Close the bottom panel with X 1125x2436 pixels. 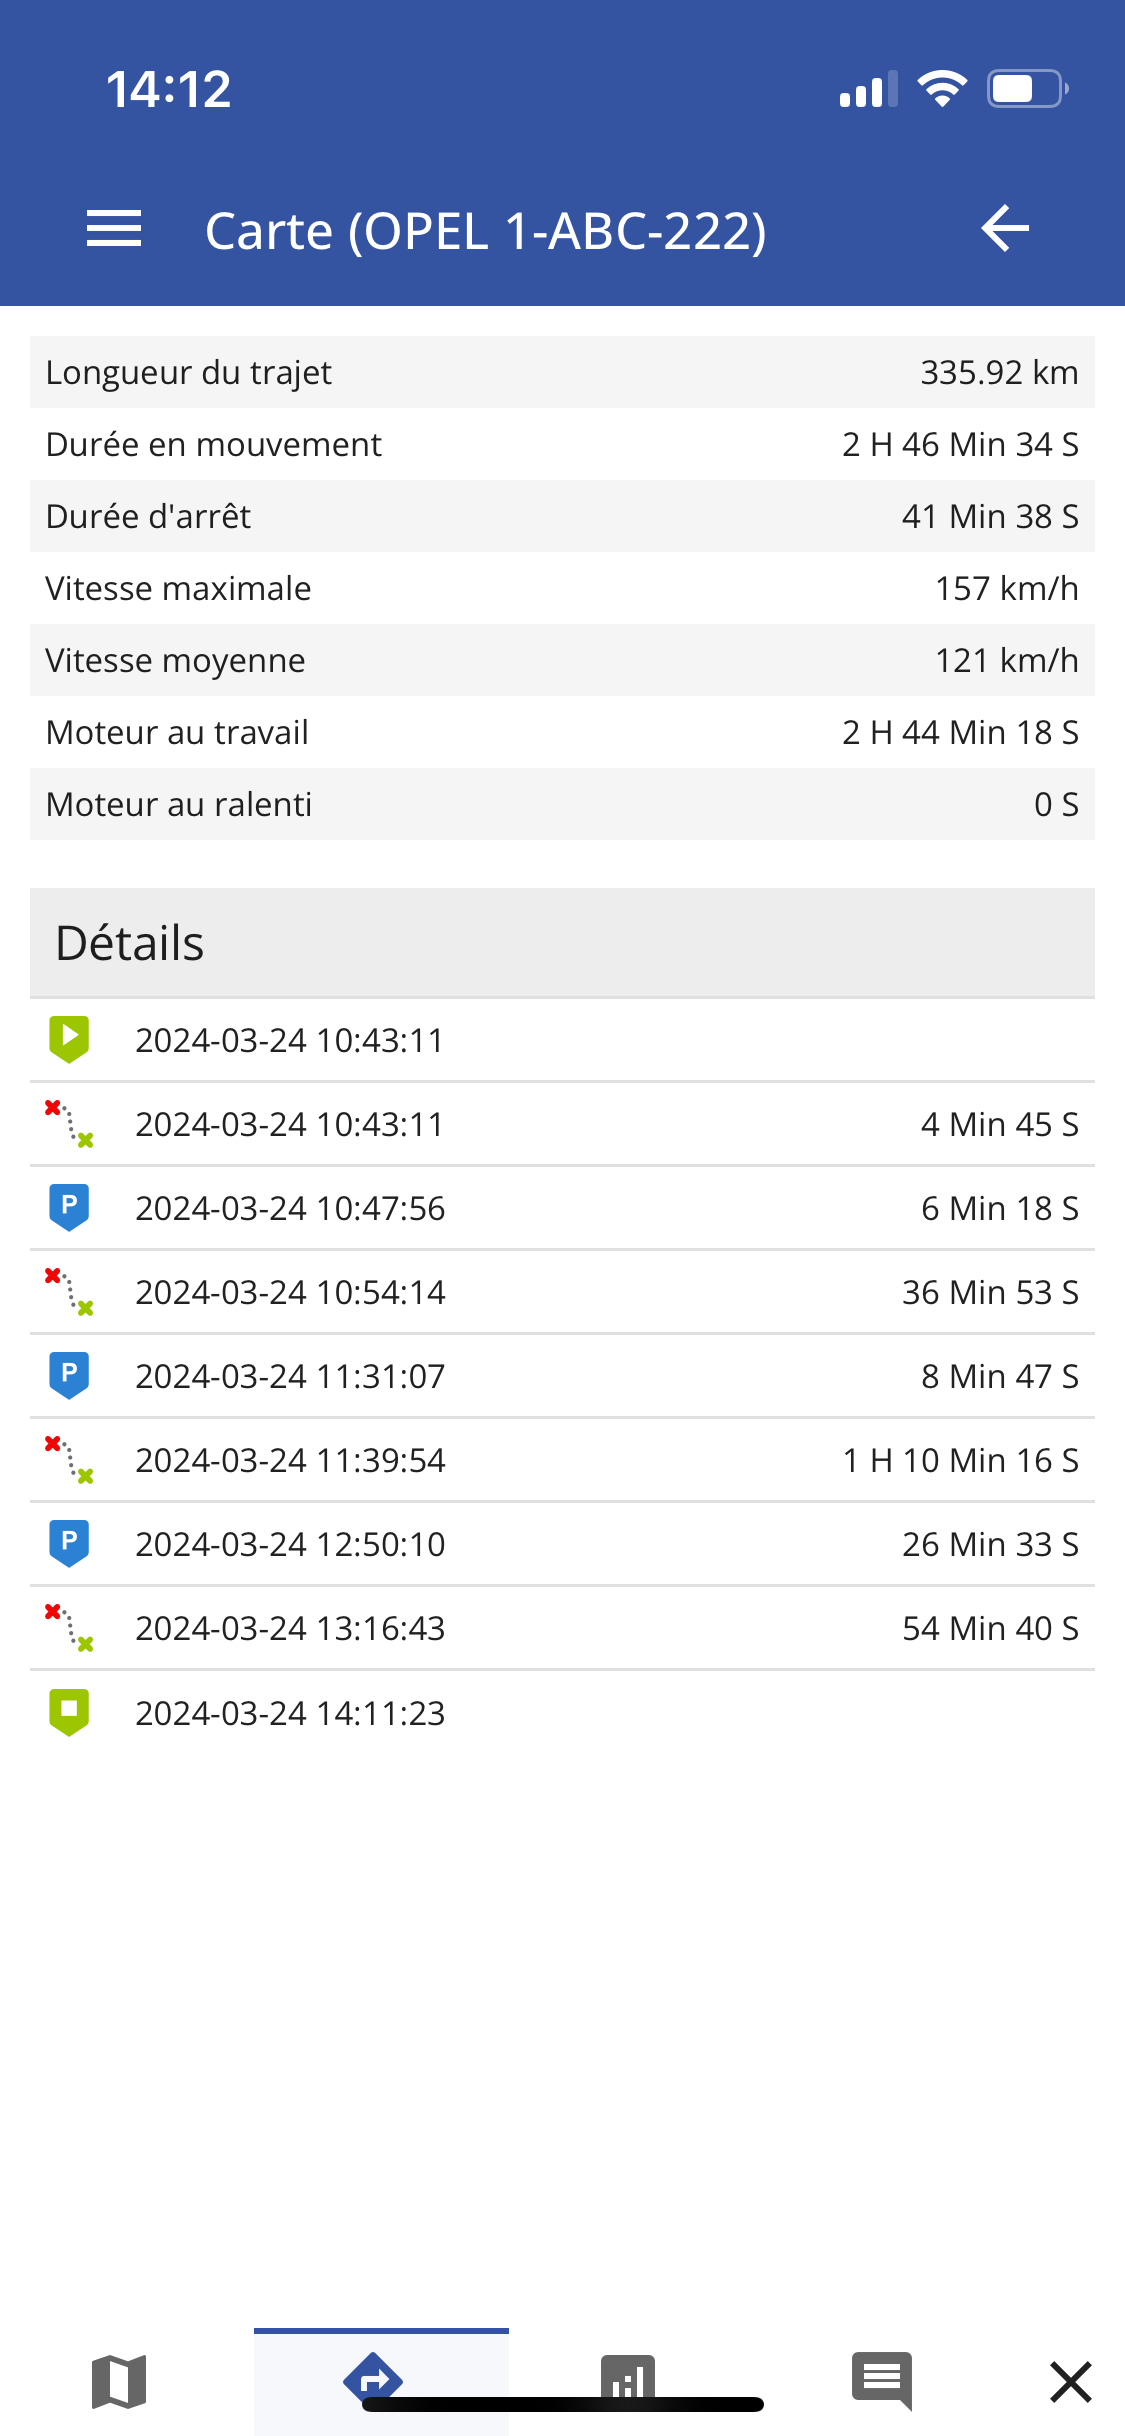(1071, 2381)
